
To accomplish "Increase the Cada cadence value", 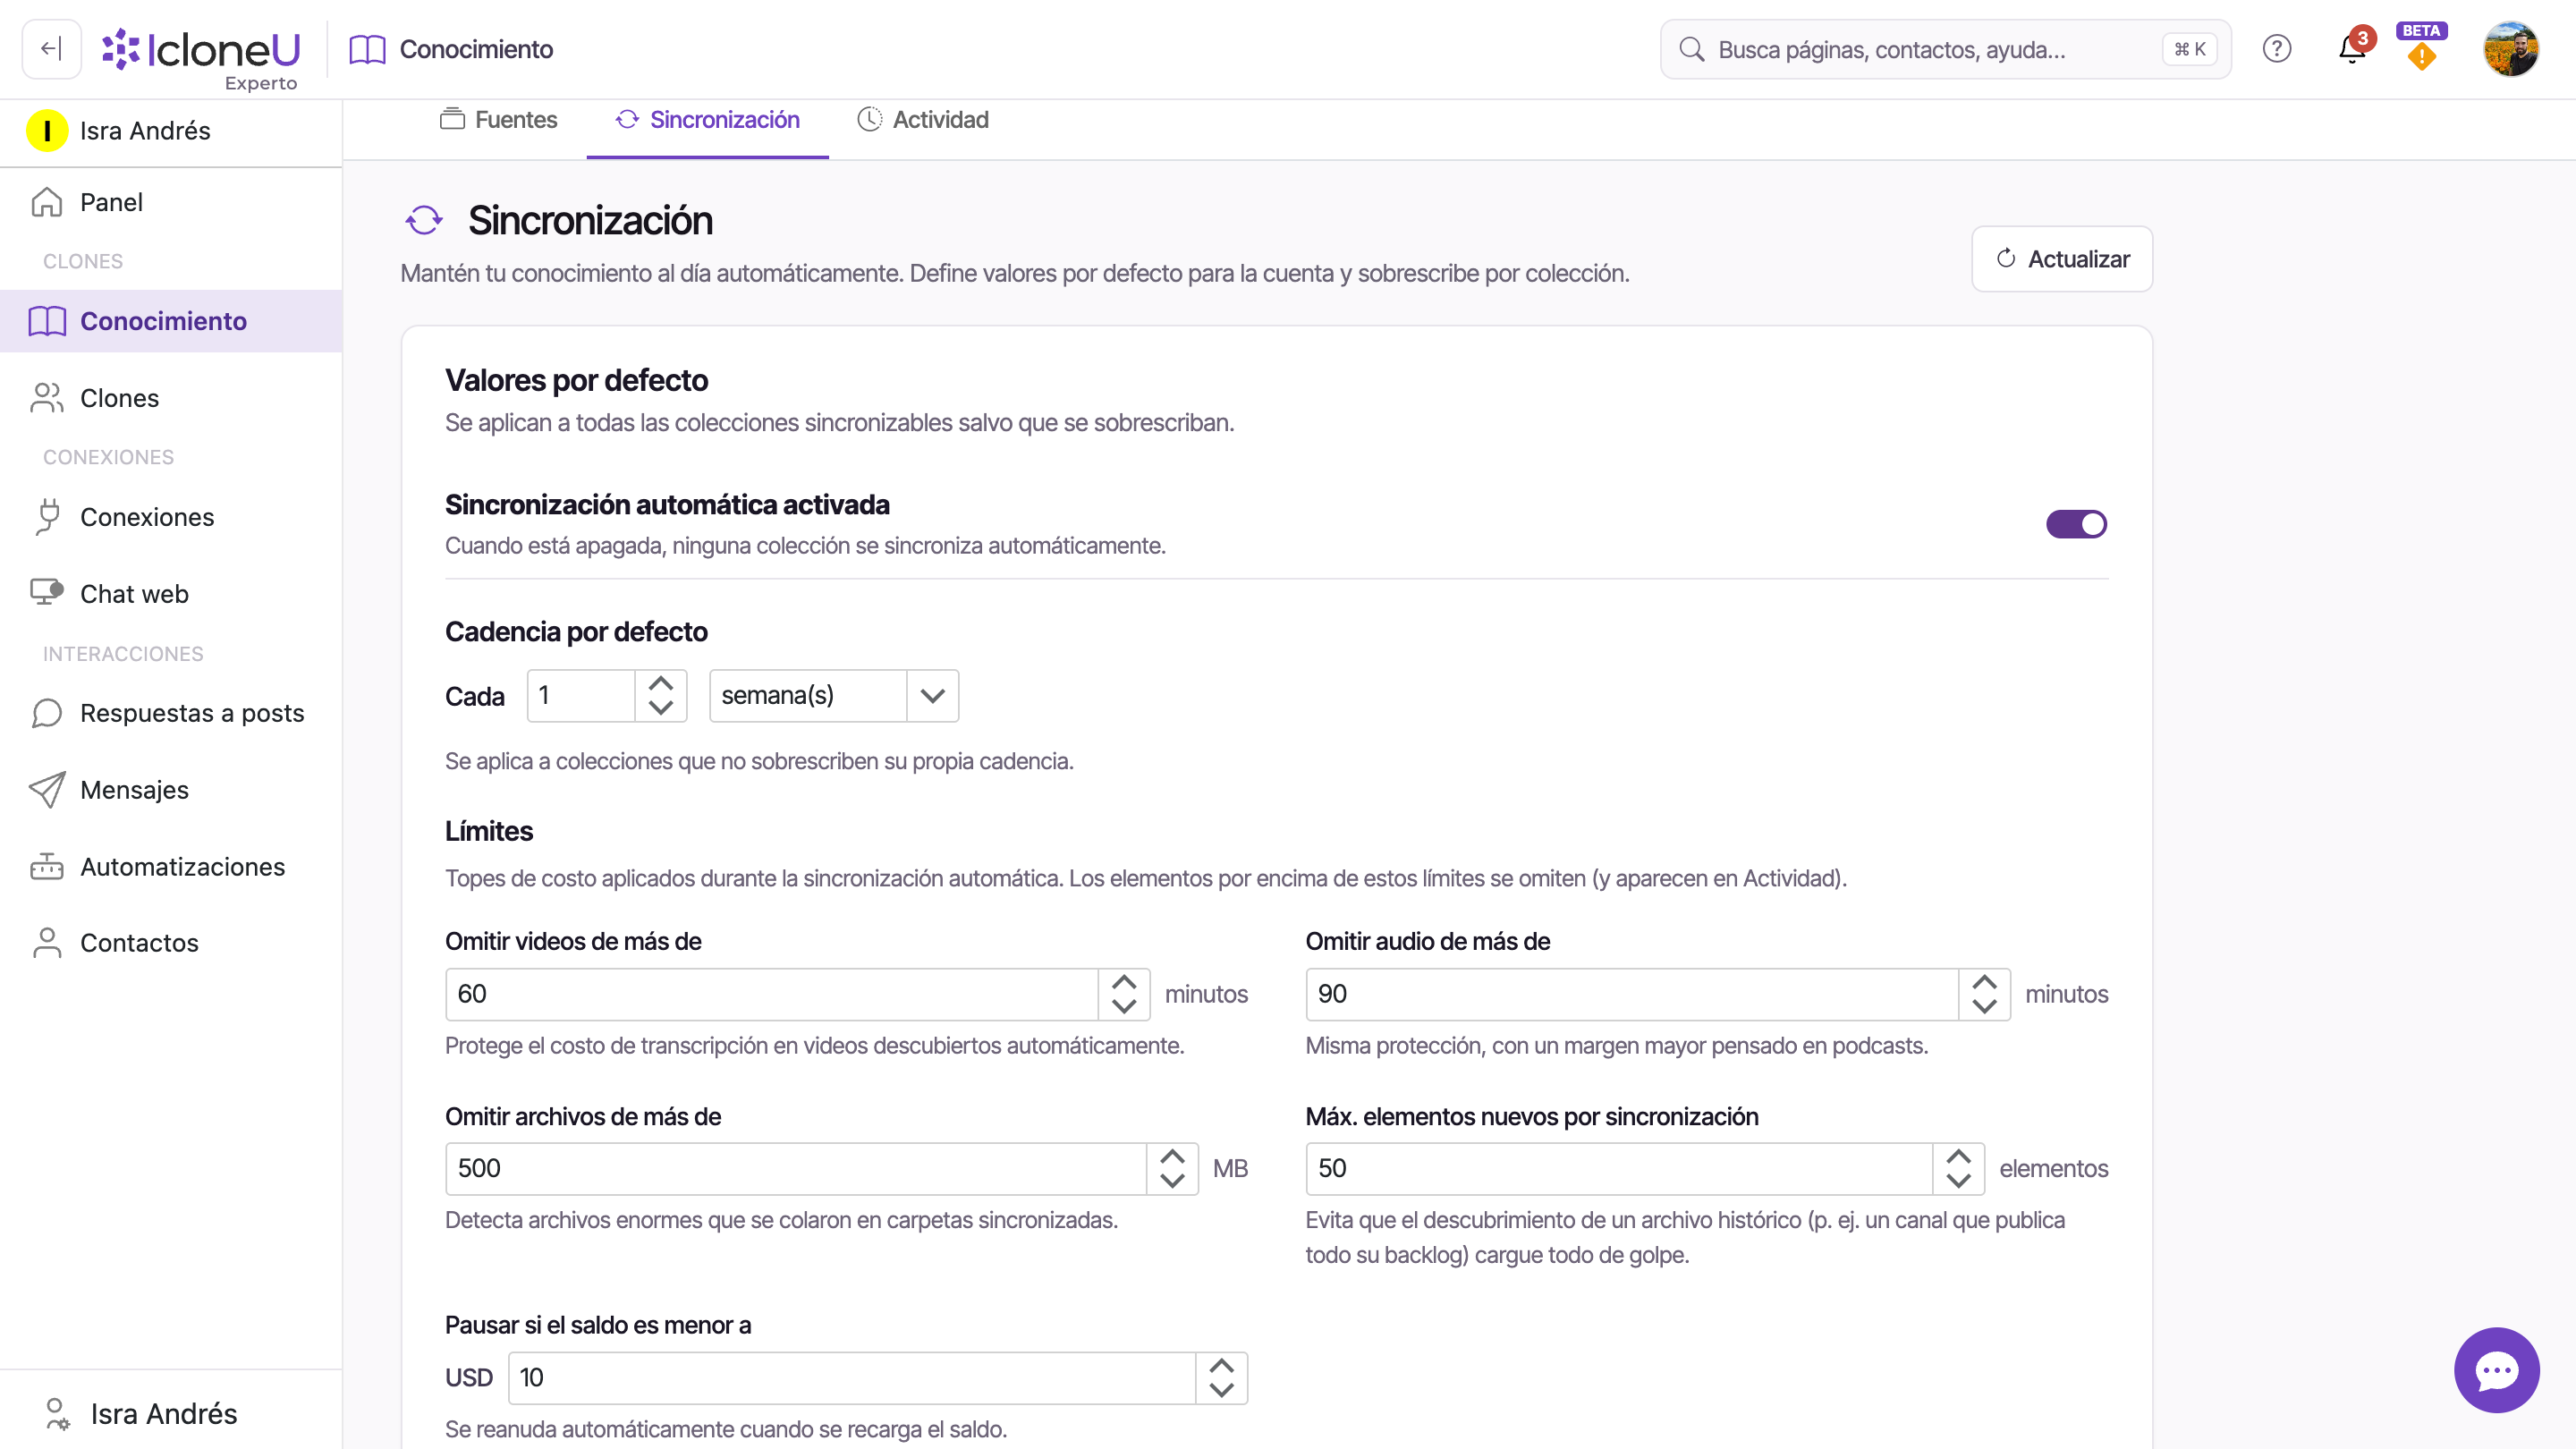I will tap(661, 684).
